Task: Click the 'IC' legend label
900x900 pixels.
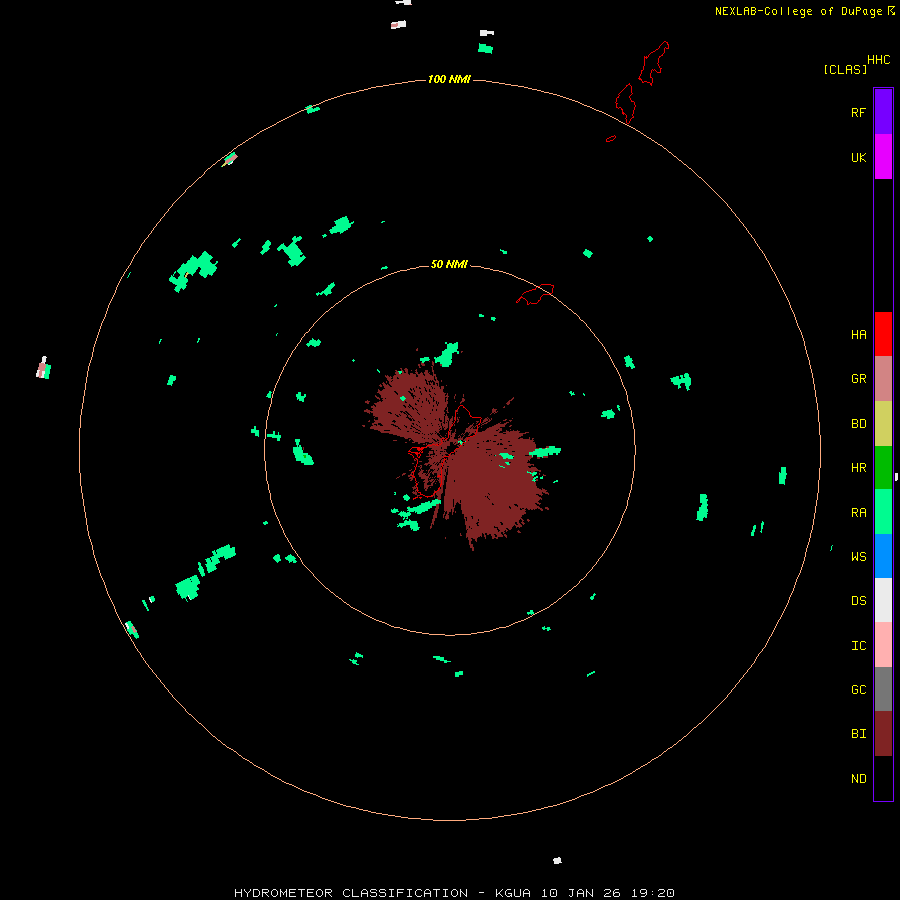Action: pyautogui.click(x=858, y=646)
